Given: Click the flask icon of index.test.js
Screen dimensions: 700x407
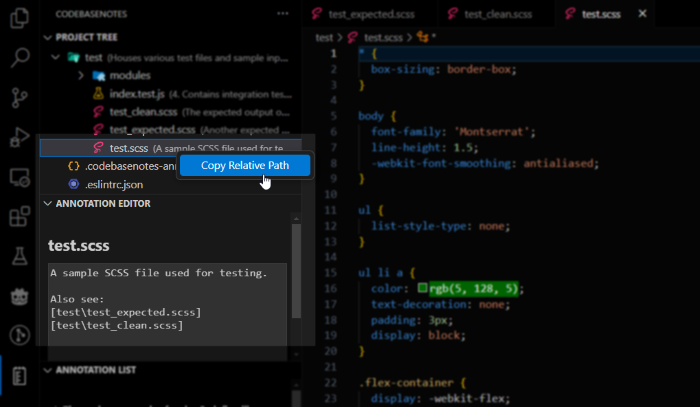Looking at the screenshot, I should (98, 94).
